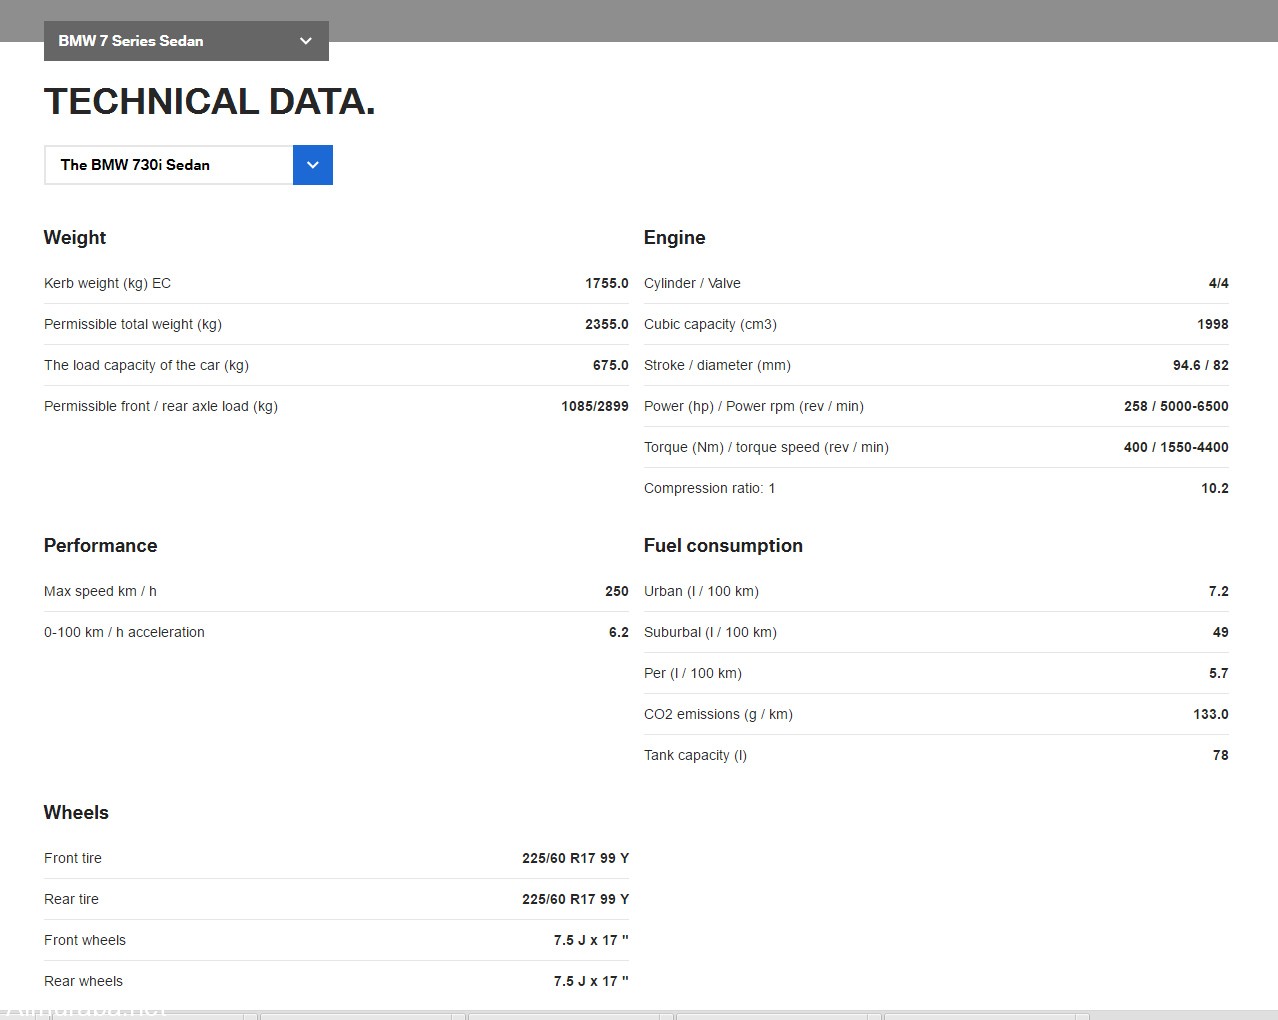This screenshot has height=1020, width=1278.
Task: Click the Kerb weight (kg) EC label
Action: [107, 284]
